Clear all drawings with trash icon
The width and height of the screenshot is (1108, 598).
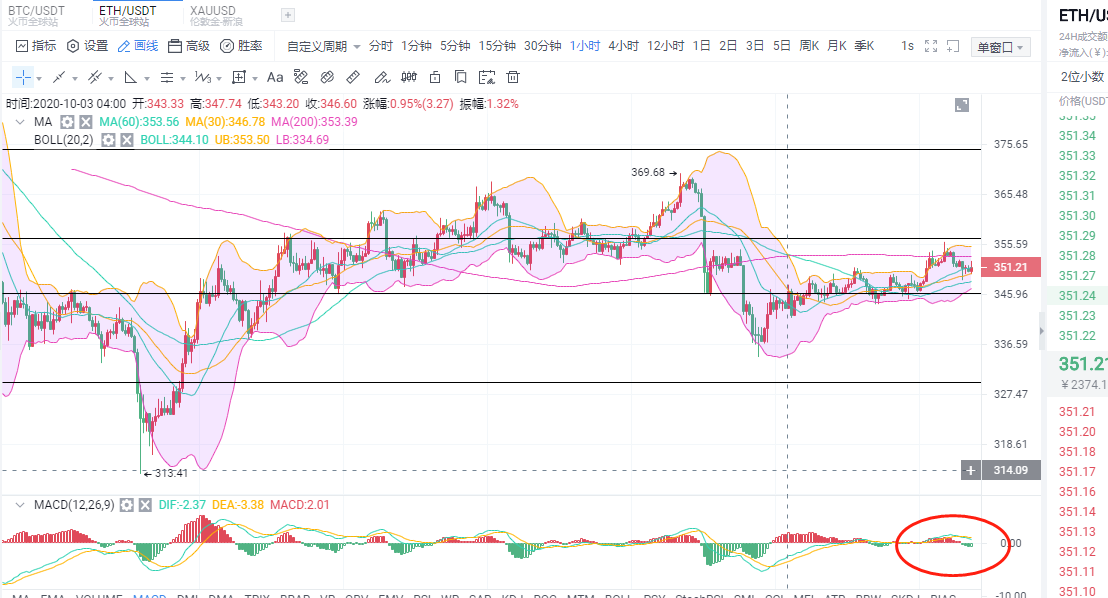point(513,77)
